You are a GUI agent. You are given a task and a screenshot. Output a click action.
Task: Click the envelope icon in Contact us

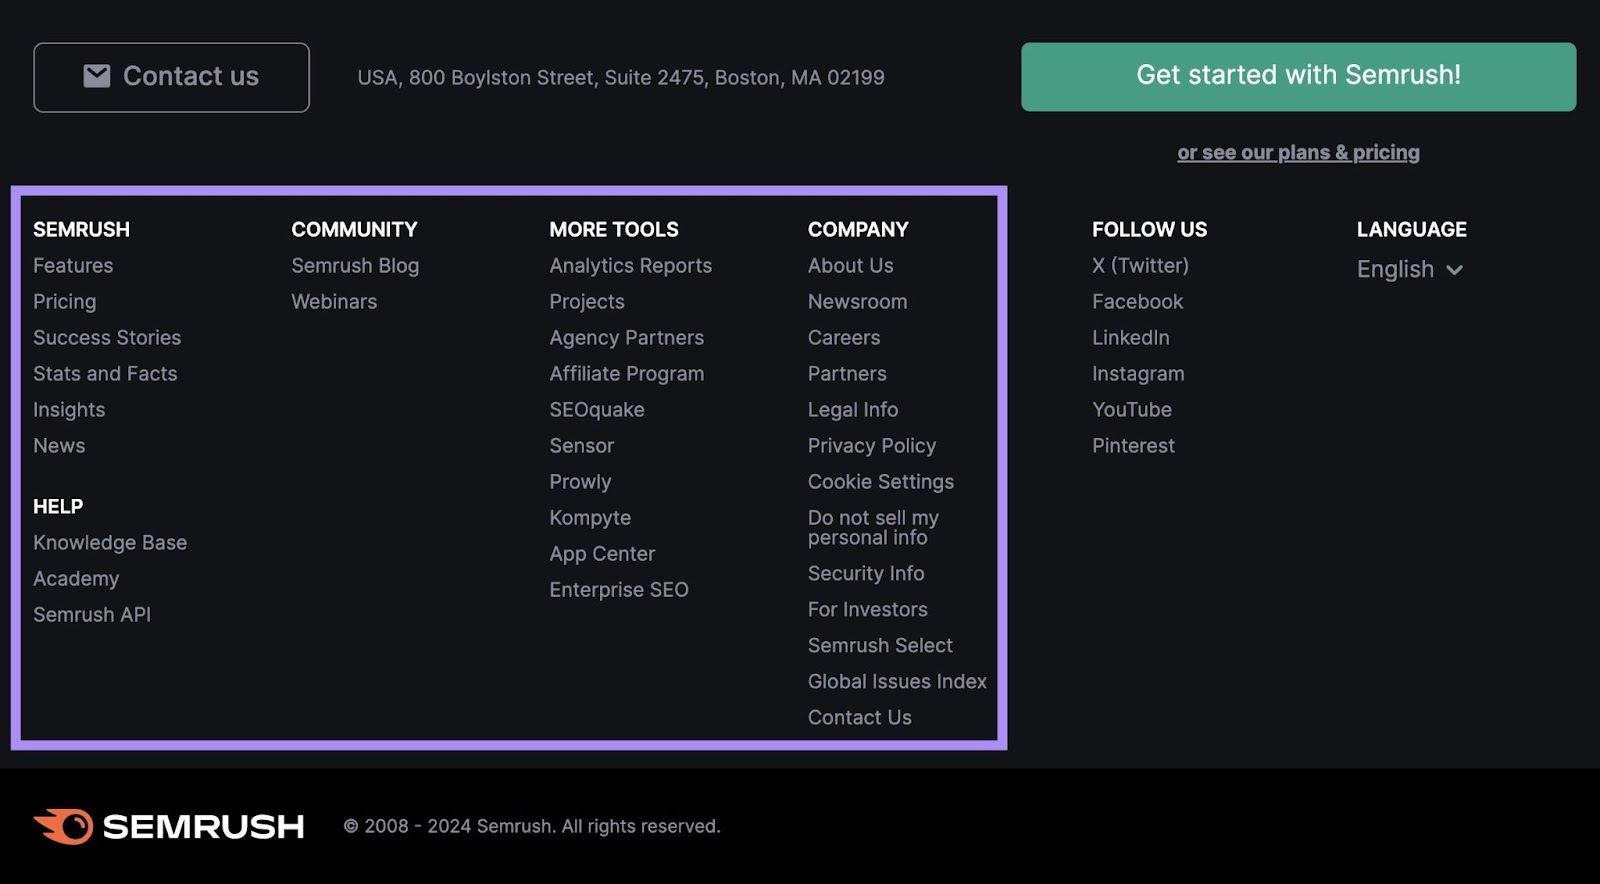97,76
